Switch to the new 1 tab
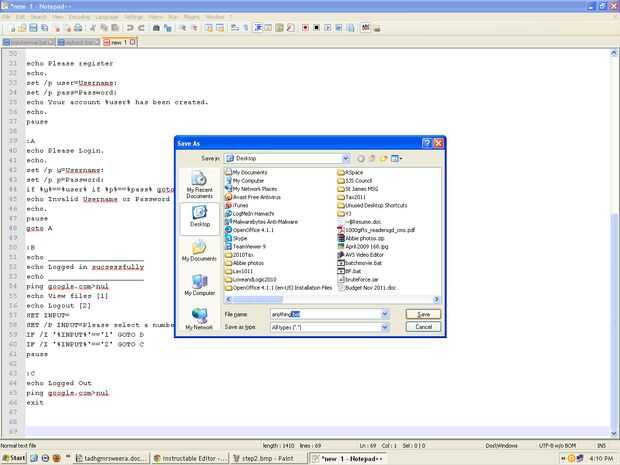The width and height of the screenshot is (620, 465). click(x=118, y=42)
